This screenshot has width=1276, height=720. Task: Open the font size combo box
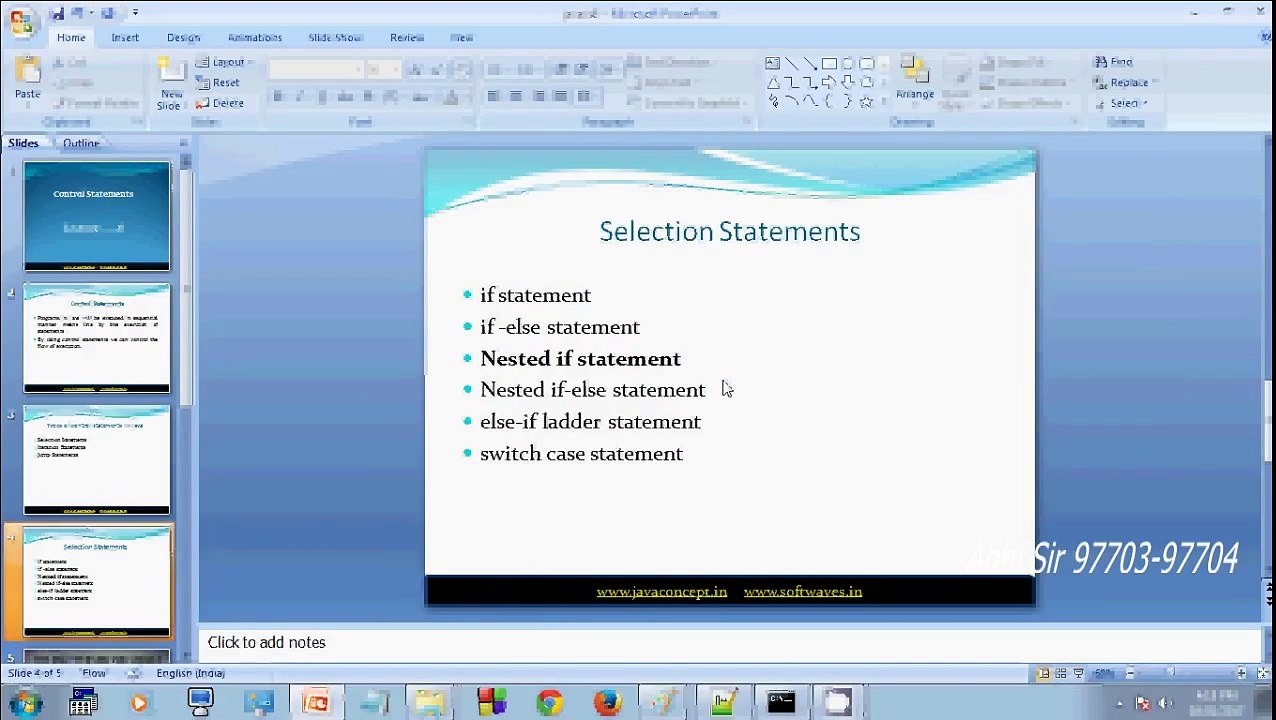[x=382, y=69]
